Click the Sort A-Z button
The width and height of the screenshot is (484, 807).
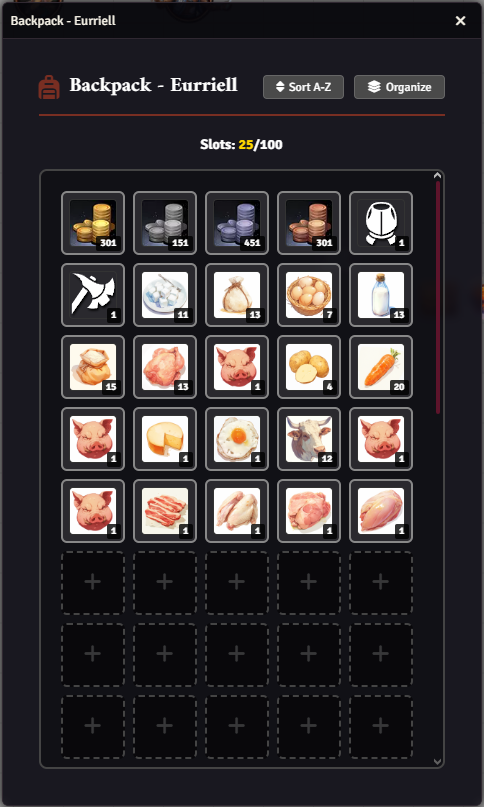click(x=303, y=87)
